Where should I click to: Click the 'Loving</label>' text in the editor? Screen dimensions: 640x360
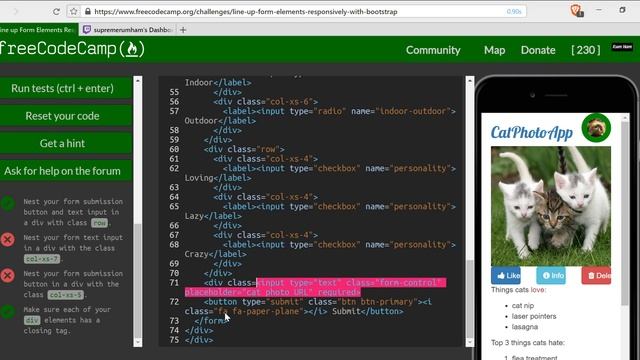coord(218,178)
